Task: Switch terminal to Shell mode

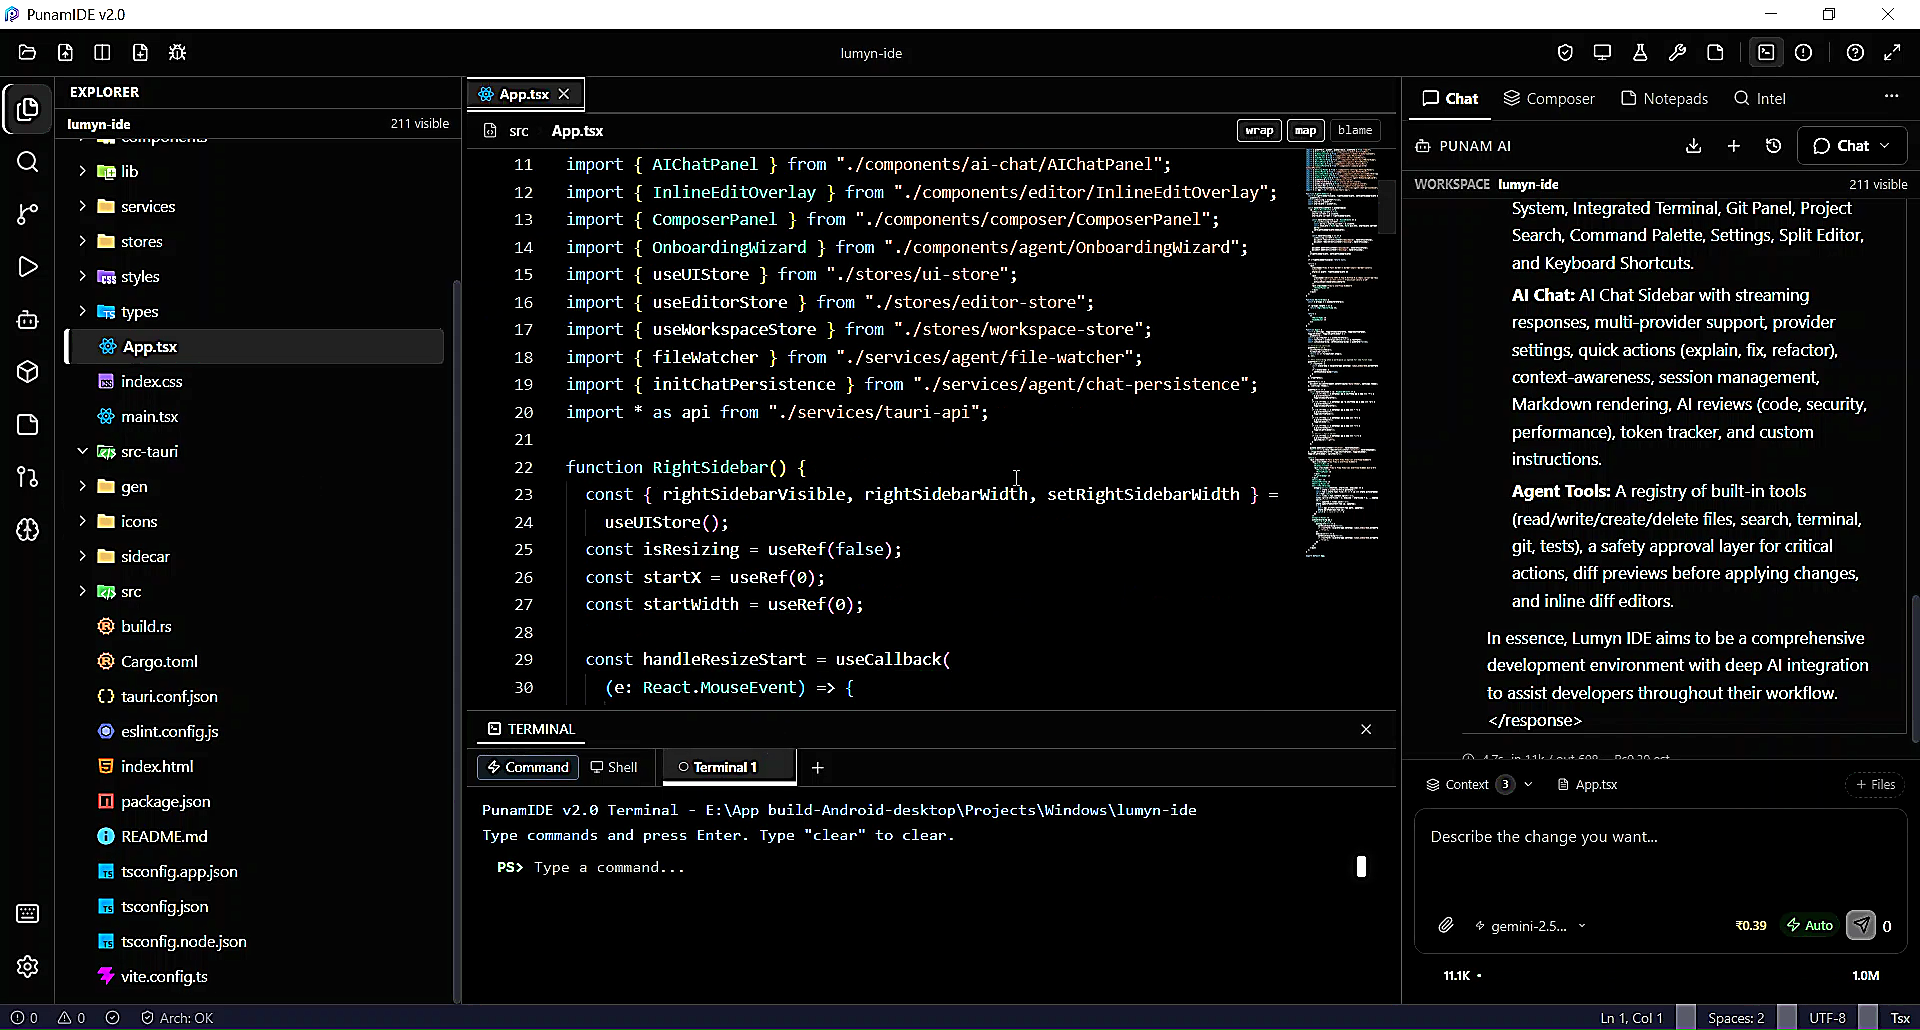Action: tap(613, 767)
